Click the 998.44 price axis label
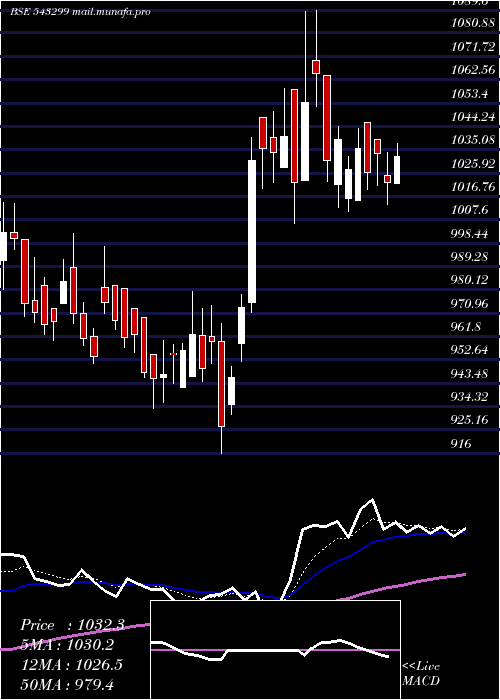 tap(469, 233)
